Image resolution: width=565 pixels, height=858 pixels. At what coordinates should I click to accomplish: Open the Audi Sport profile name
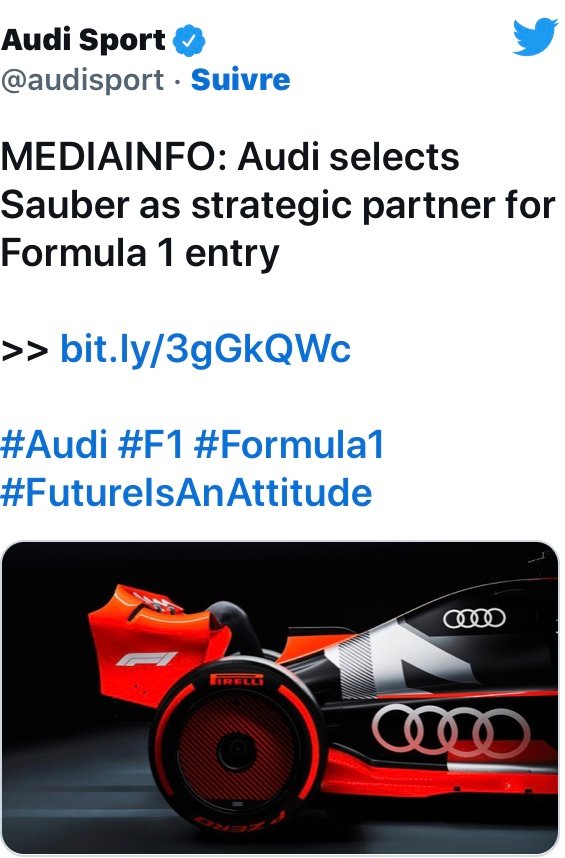(x=83, y=40)
